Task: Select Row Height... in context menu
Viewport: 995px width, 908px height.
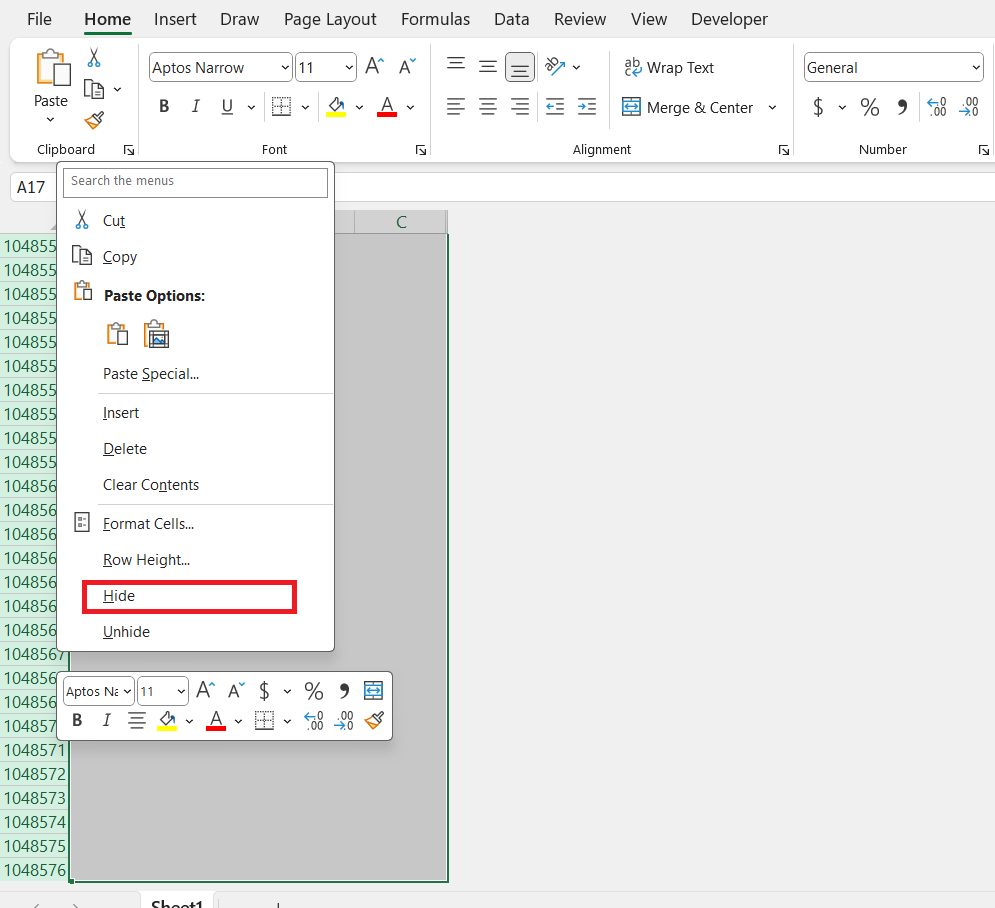Action: [x=195, y=560]
